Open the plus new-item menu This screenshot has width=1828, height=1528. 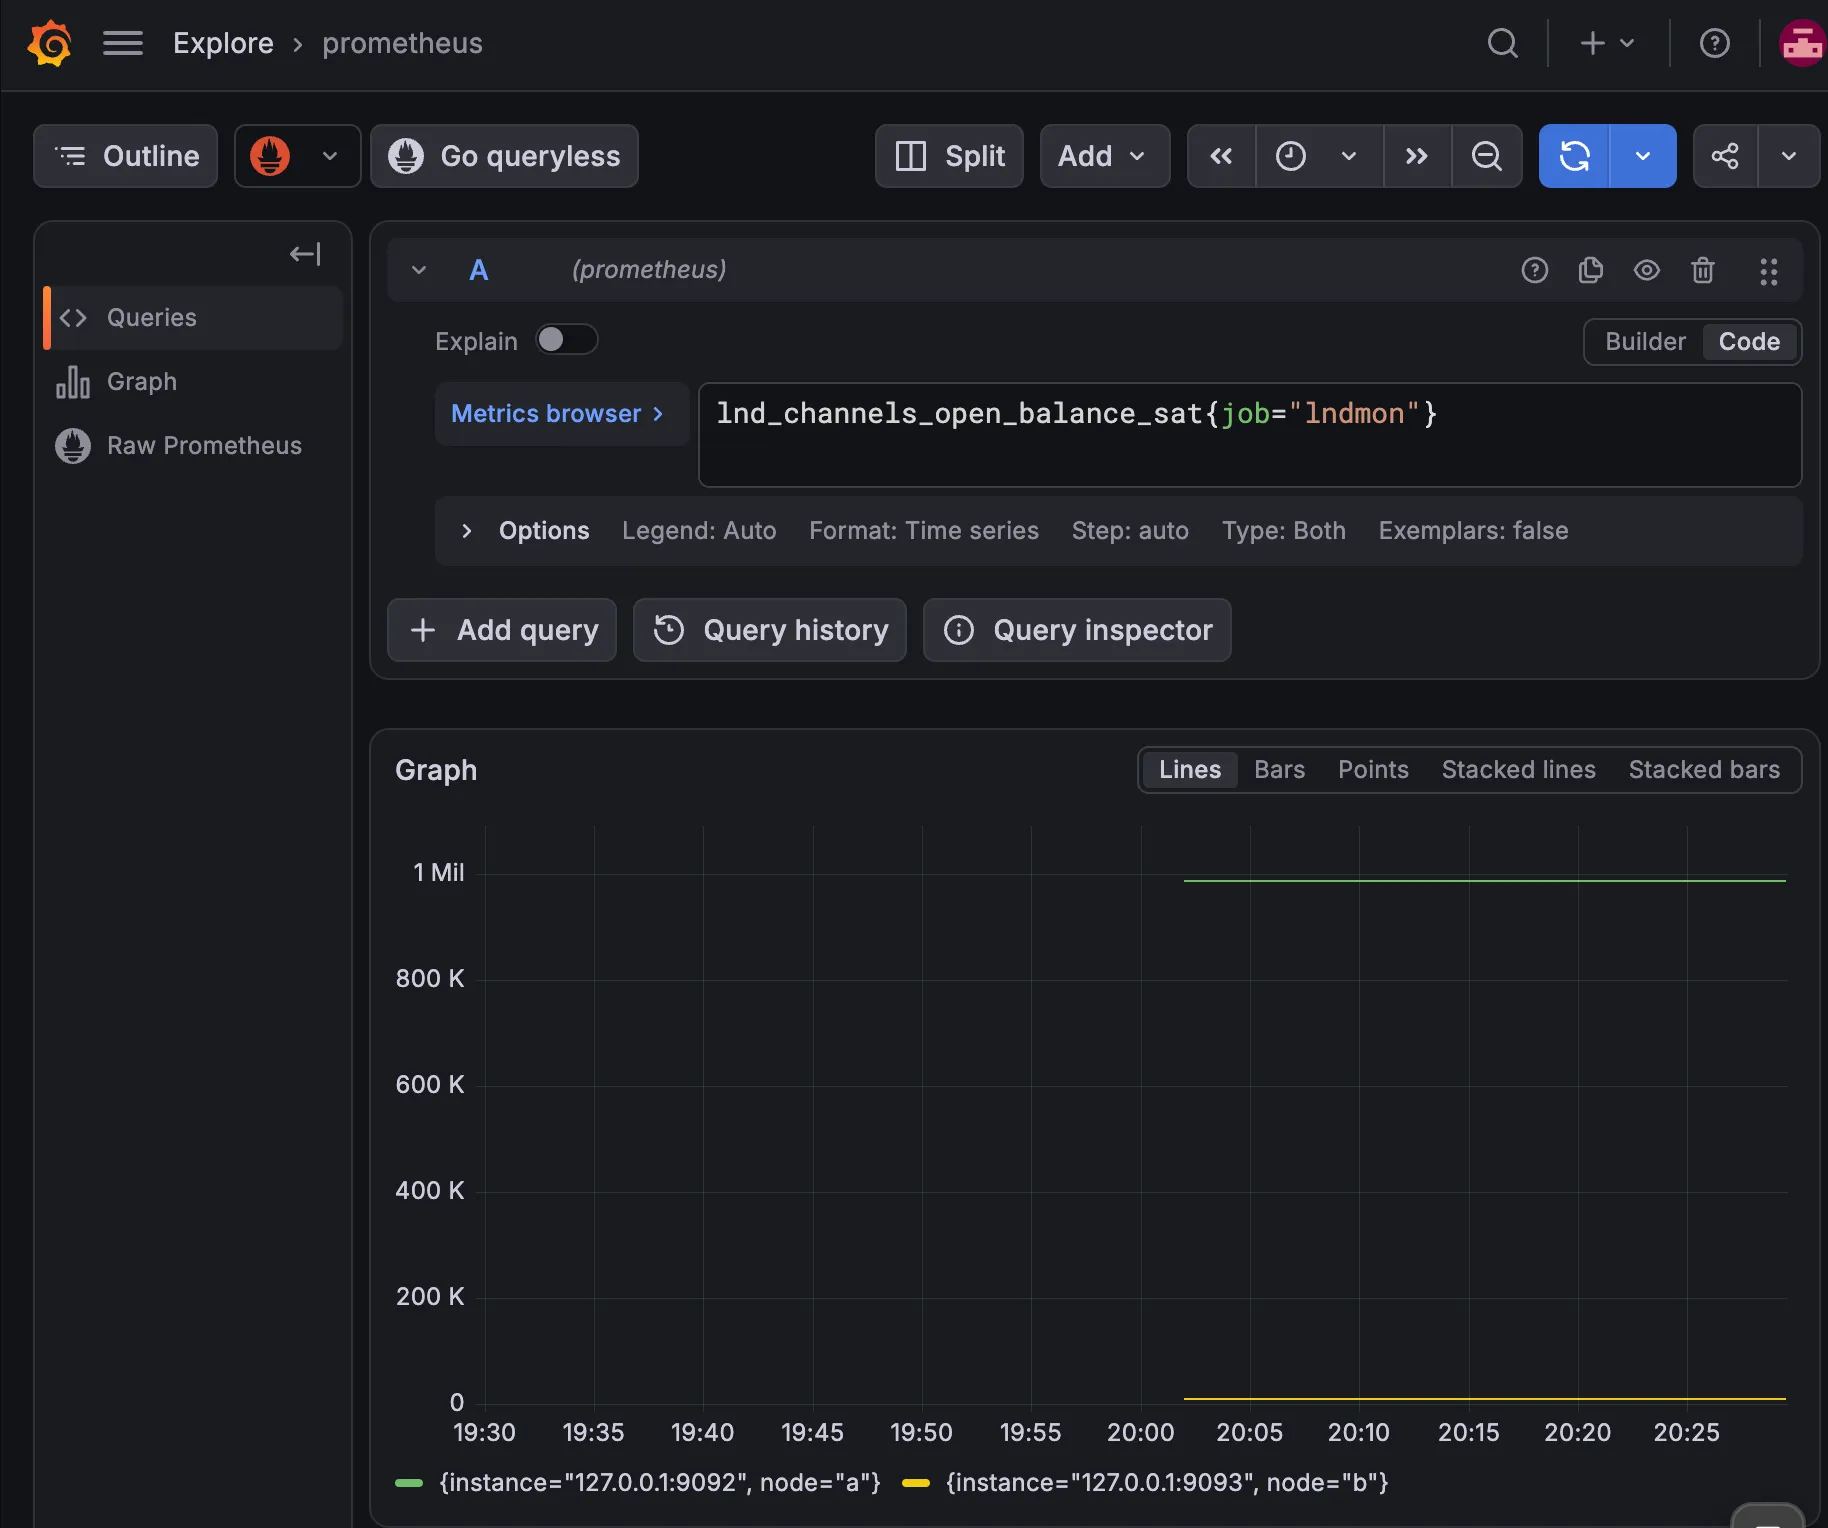(x=1607, y=44)
